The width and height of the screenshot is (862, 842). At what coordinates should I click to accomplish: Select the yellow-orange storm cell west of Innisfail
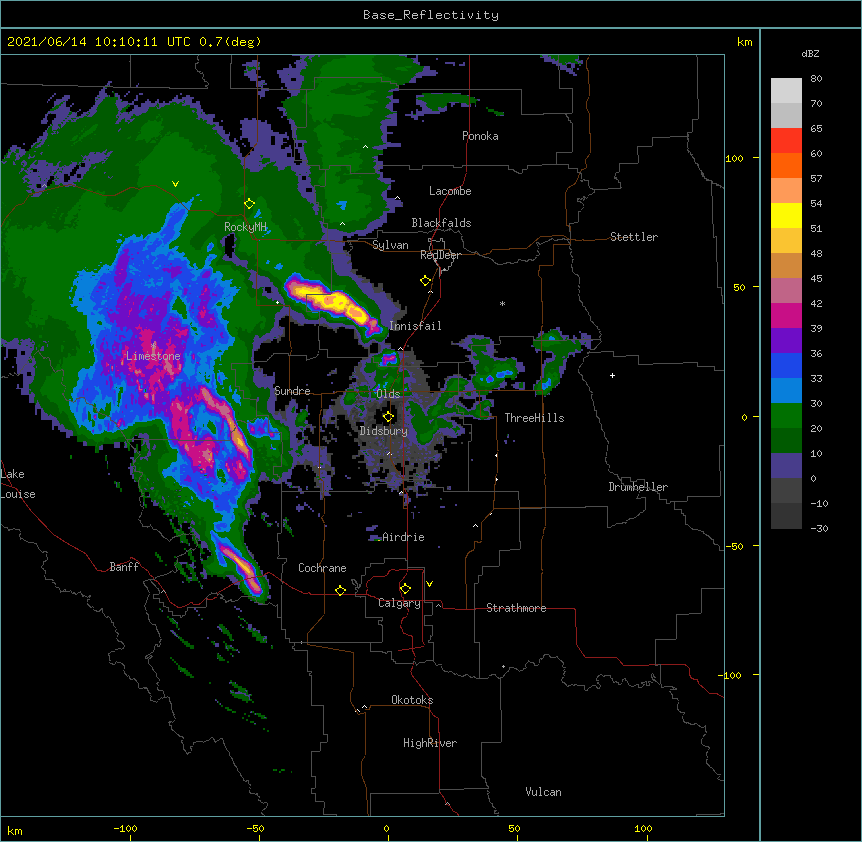coord(332,304)
